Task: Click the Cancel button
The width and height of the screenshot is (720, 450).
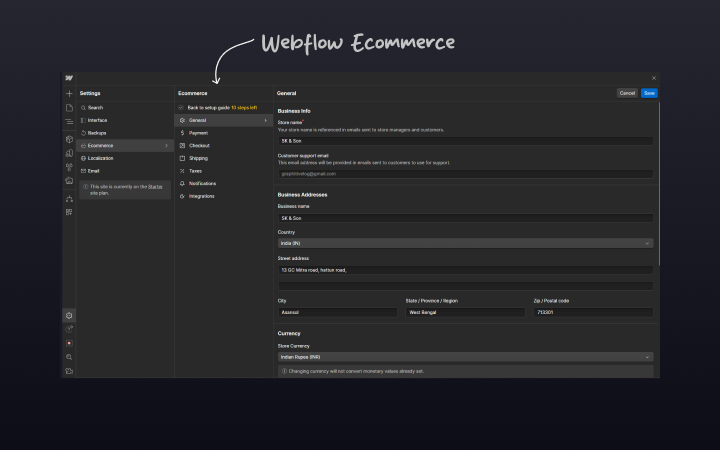Action: [x=627, y=93]
